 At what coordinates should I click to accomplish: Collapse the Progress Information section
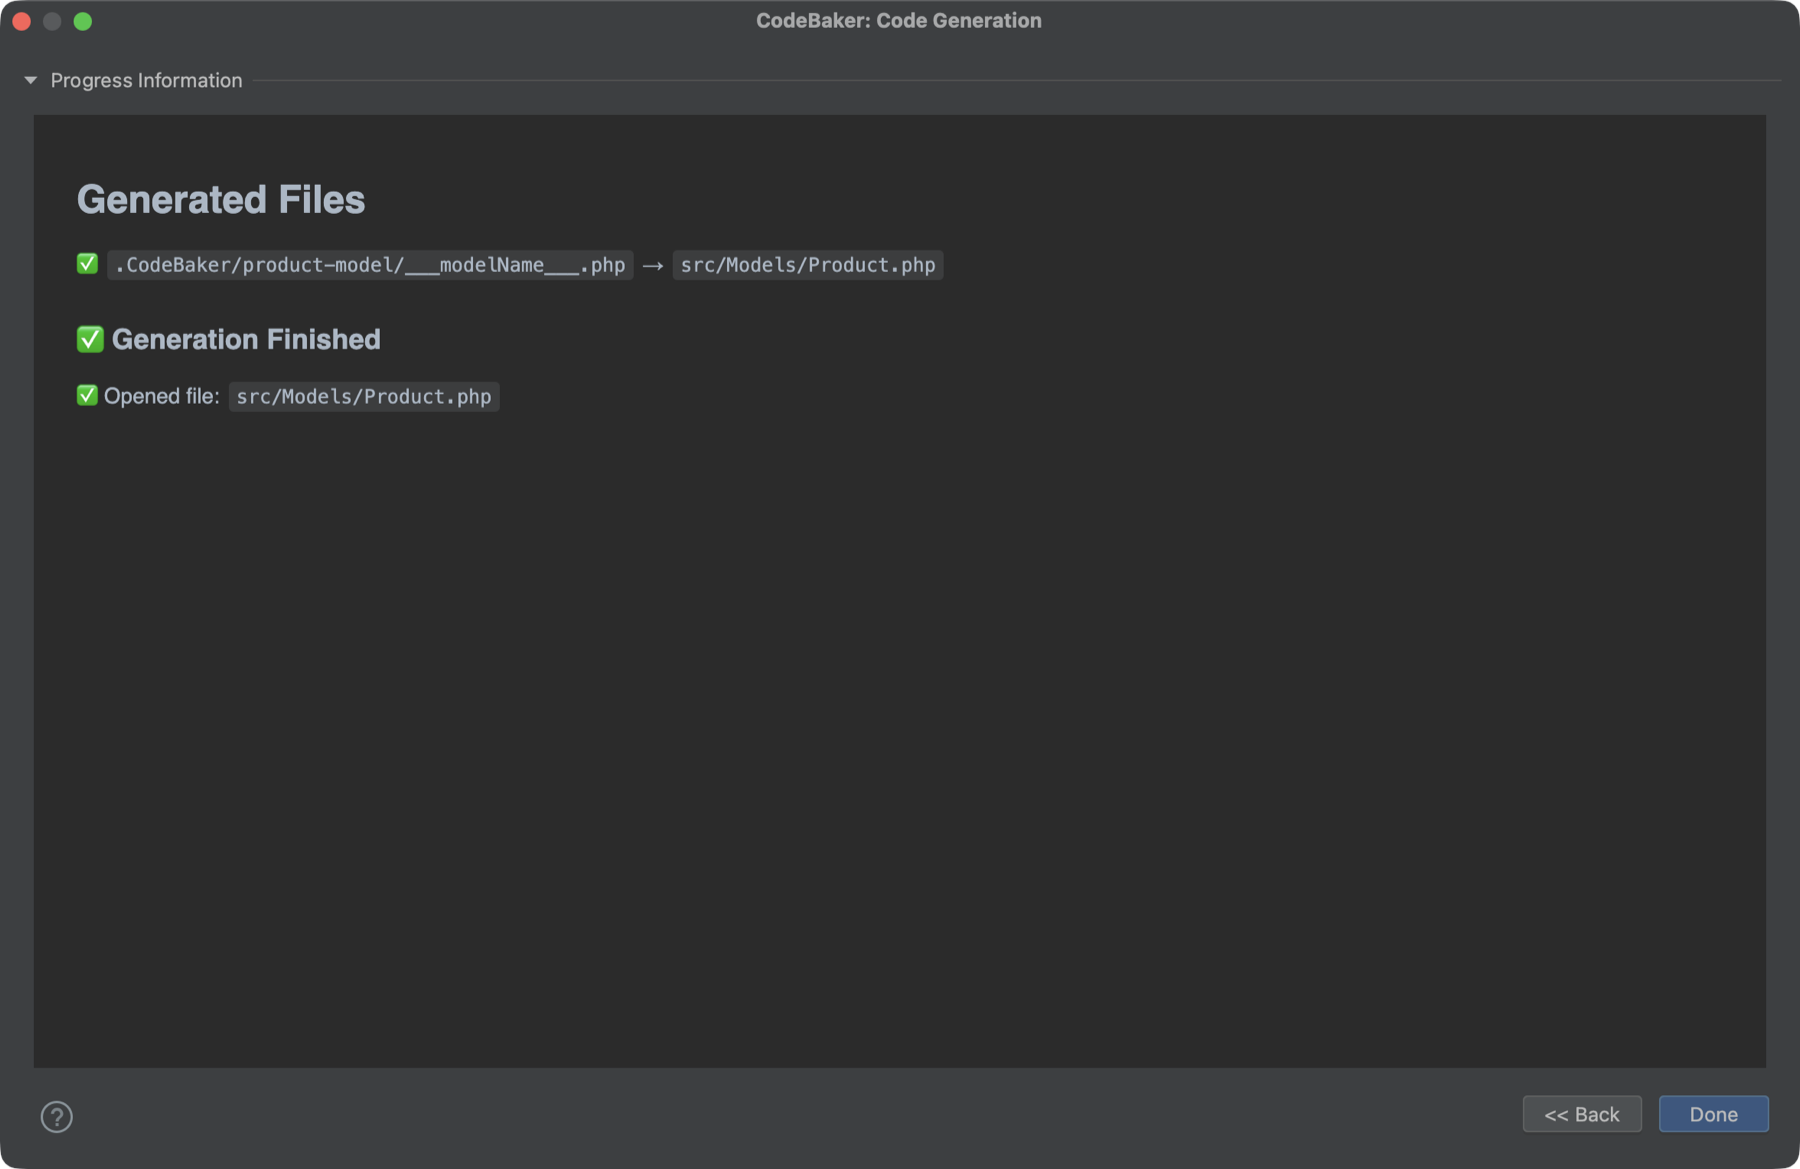30,80
